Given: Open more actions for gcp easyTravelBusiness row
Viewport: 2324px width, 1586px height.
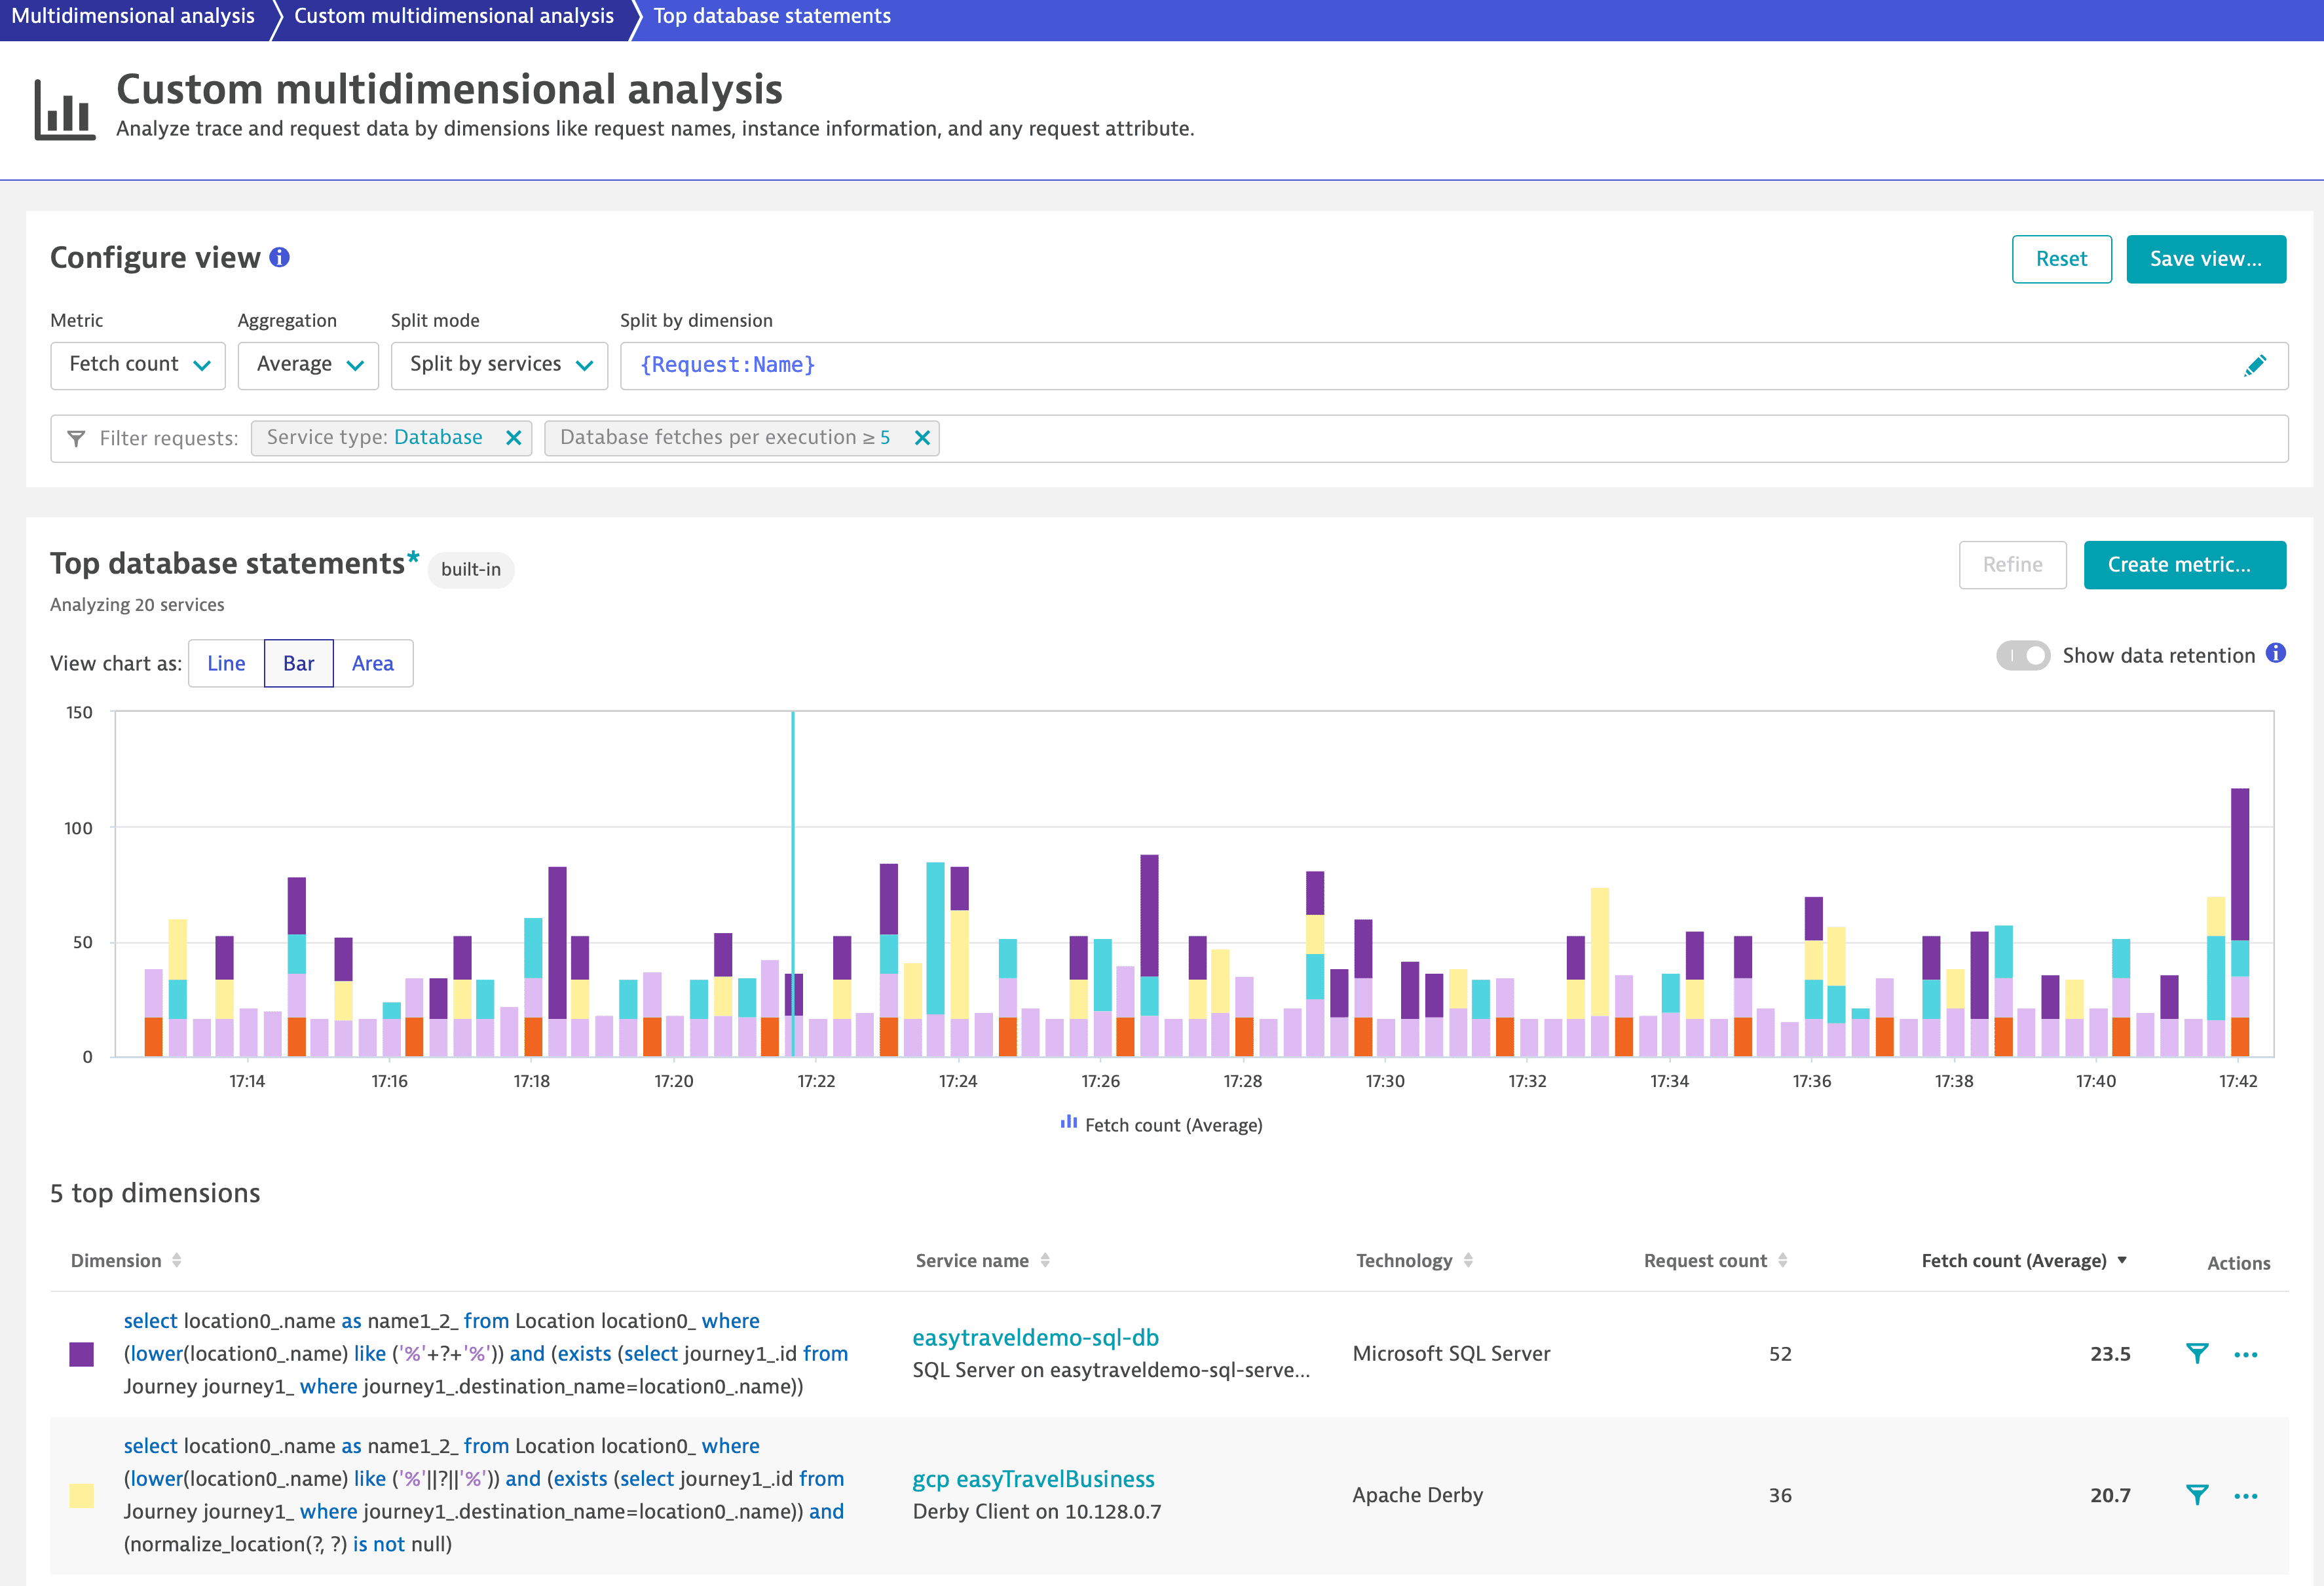Looking at the screenshot, I should pyautogui.click(x=2245, y=1495).
